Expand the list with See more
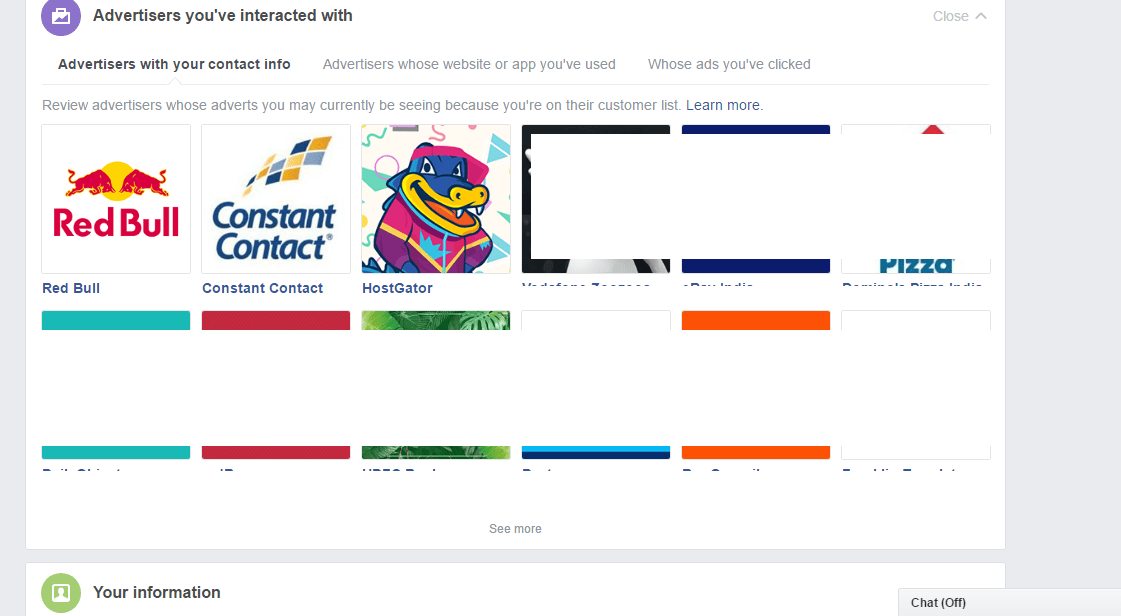The image size is (1121, 616). click(515, 529)
